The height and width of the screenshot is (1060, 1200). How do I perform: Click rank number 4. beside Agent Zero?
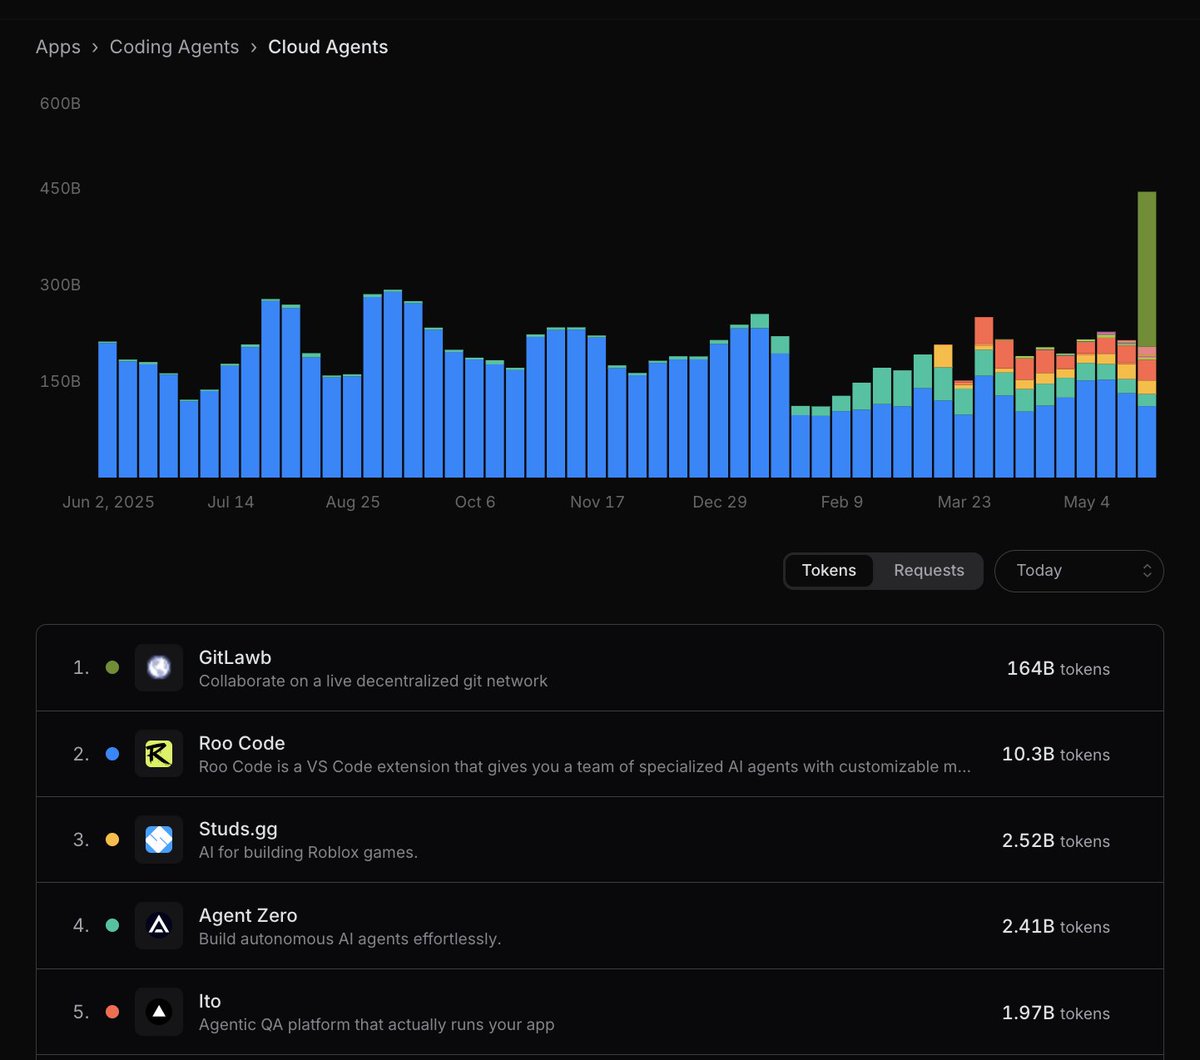[81, 926]
